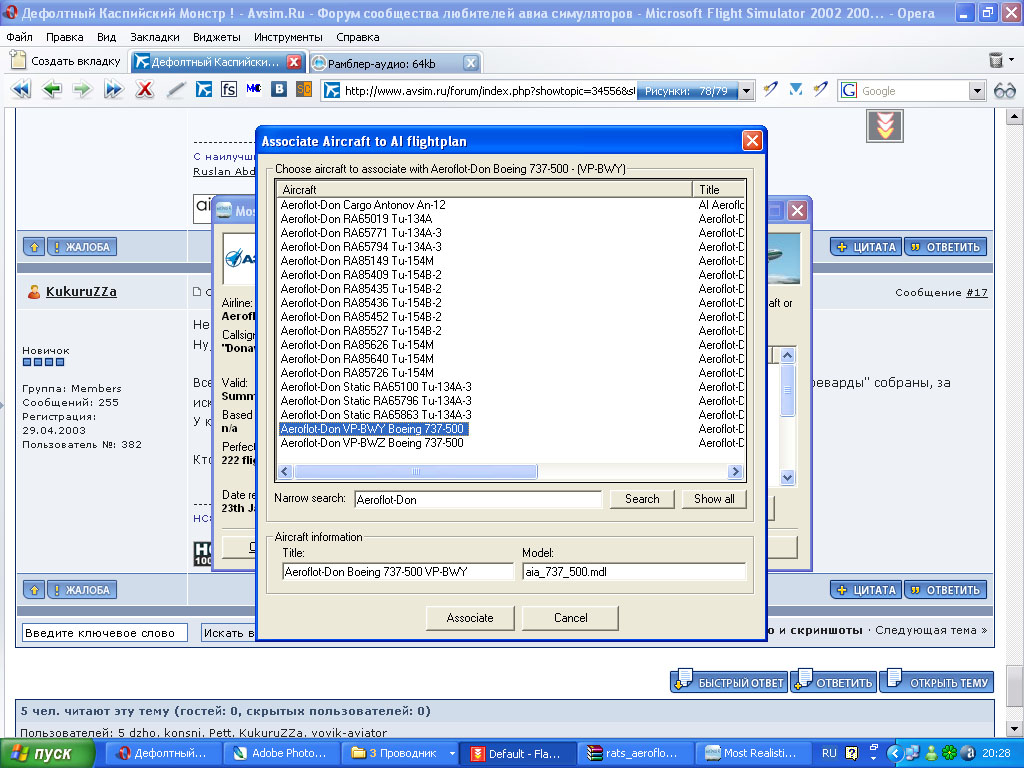1024x768 pixels.
Task: Click the KukuruZZa user avatar icon
Action: 34,292
